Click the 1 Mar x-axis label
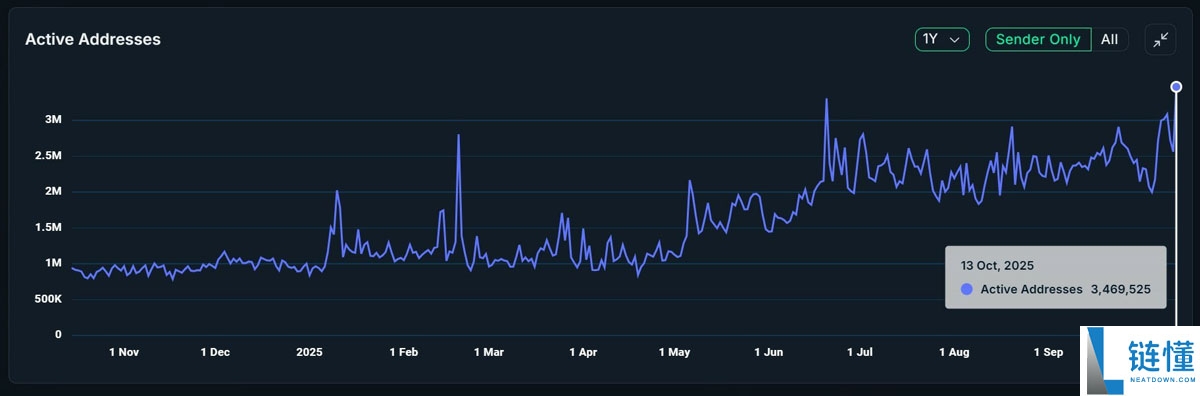The width and height of the screenshot is (1200, 396). (490, 352)
